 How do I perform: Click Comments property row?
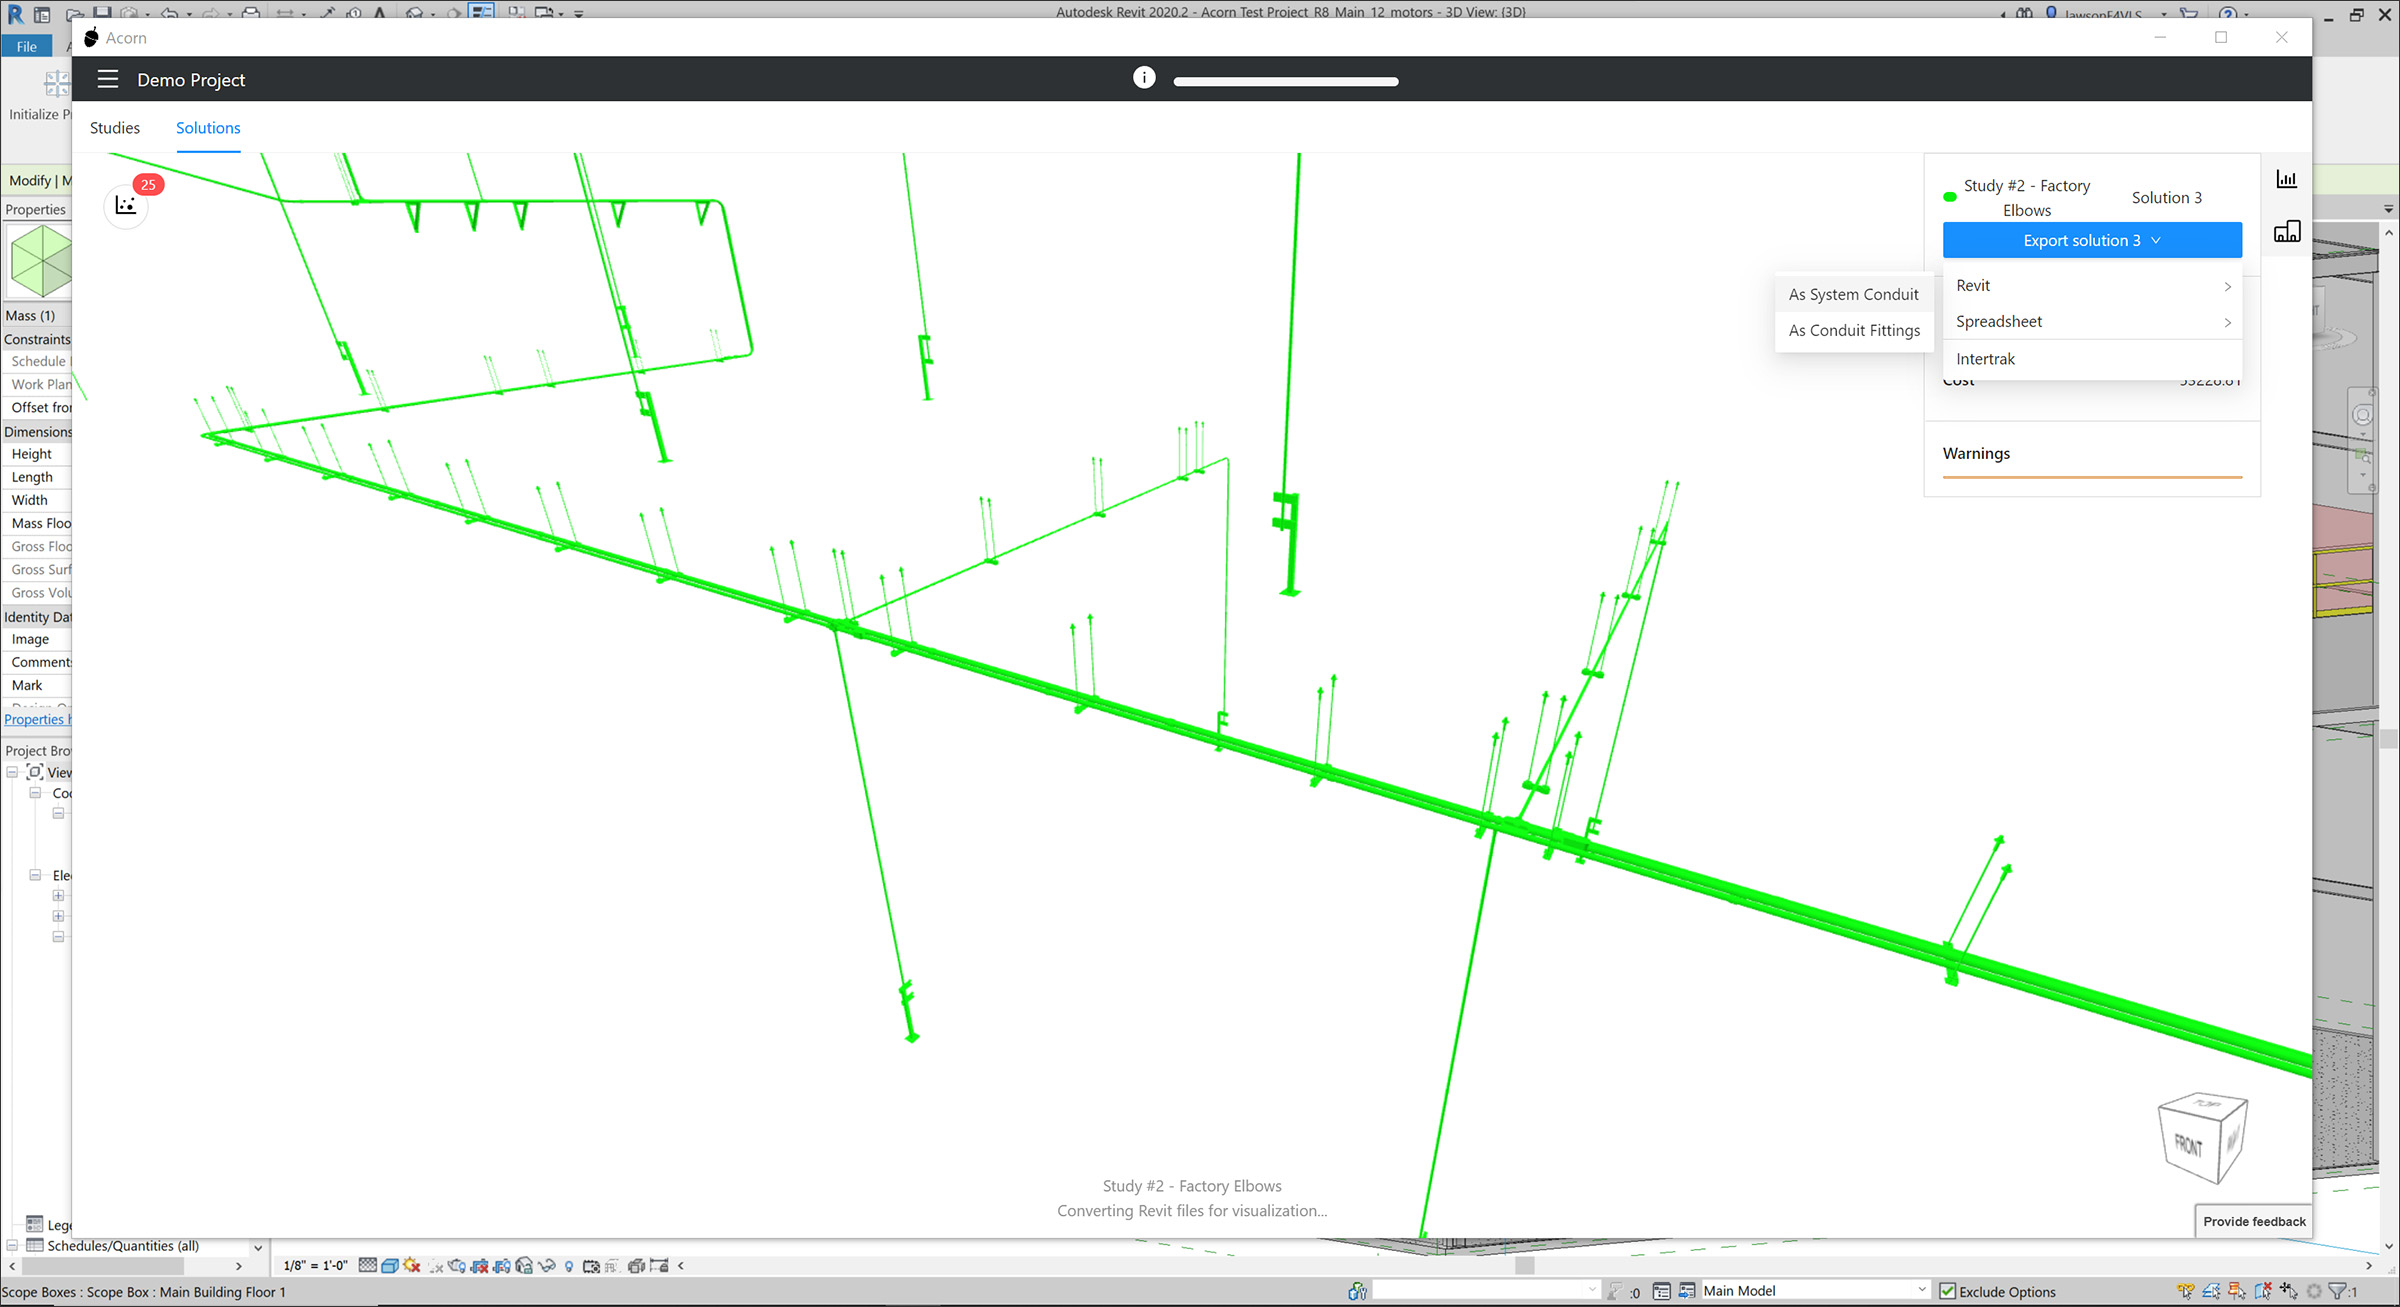37,662
